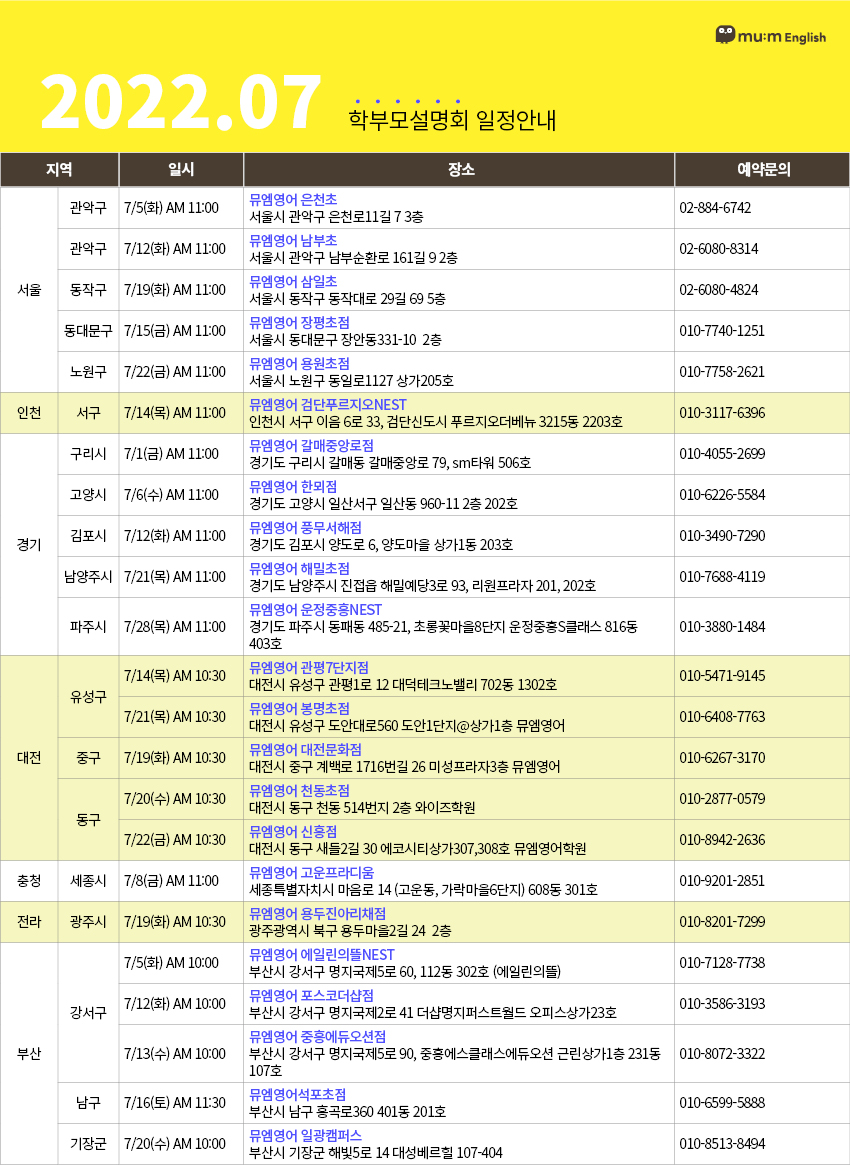Open the 뮤엠영어 삼일초 link
The image size is (850, 1165).
(293, 282)
